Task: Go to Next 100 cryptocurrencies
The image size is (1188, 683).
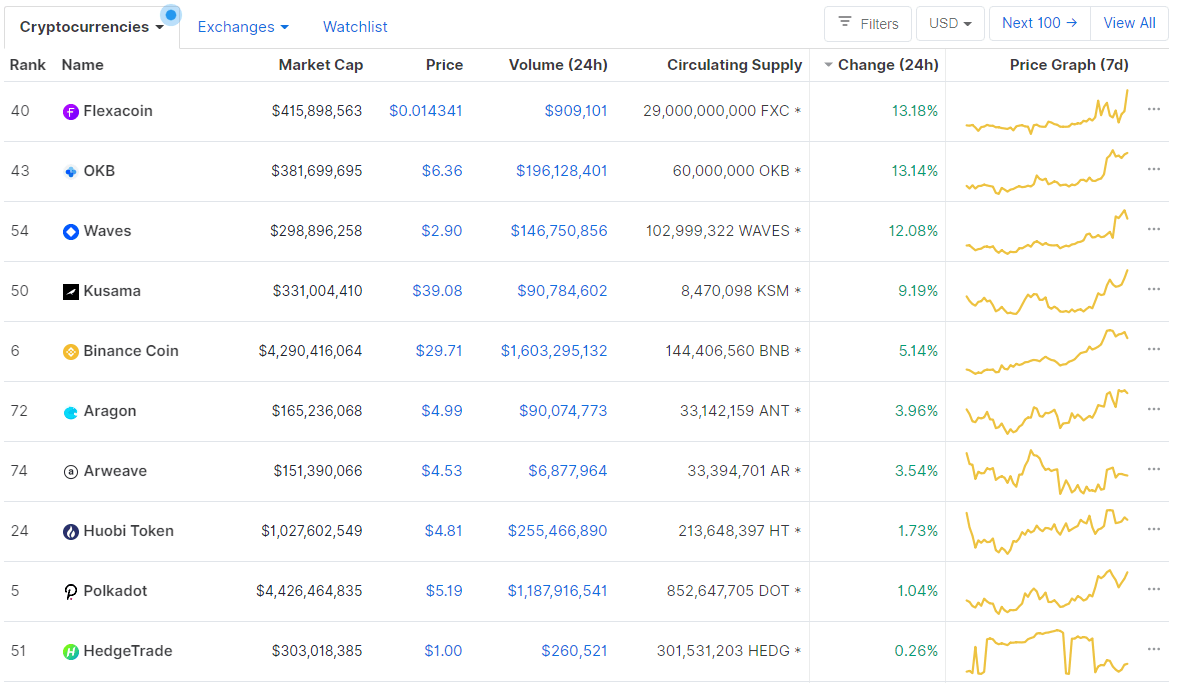Action: coord(1040,23)
